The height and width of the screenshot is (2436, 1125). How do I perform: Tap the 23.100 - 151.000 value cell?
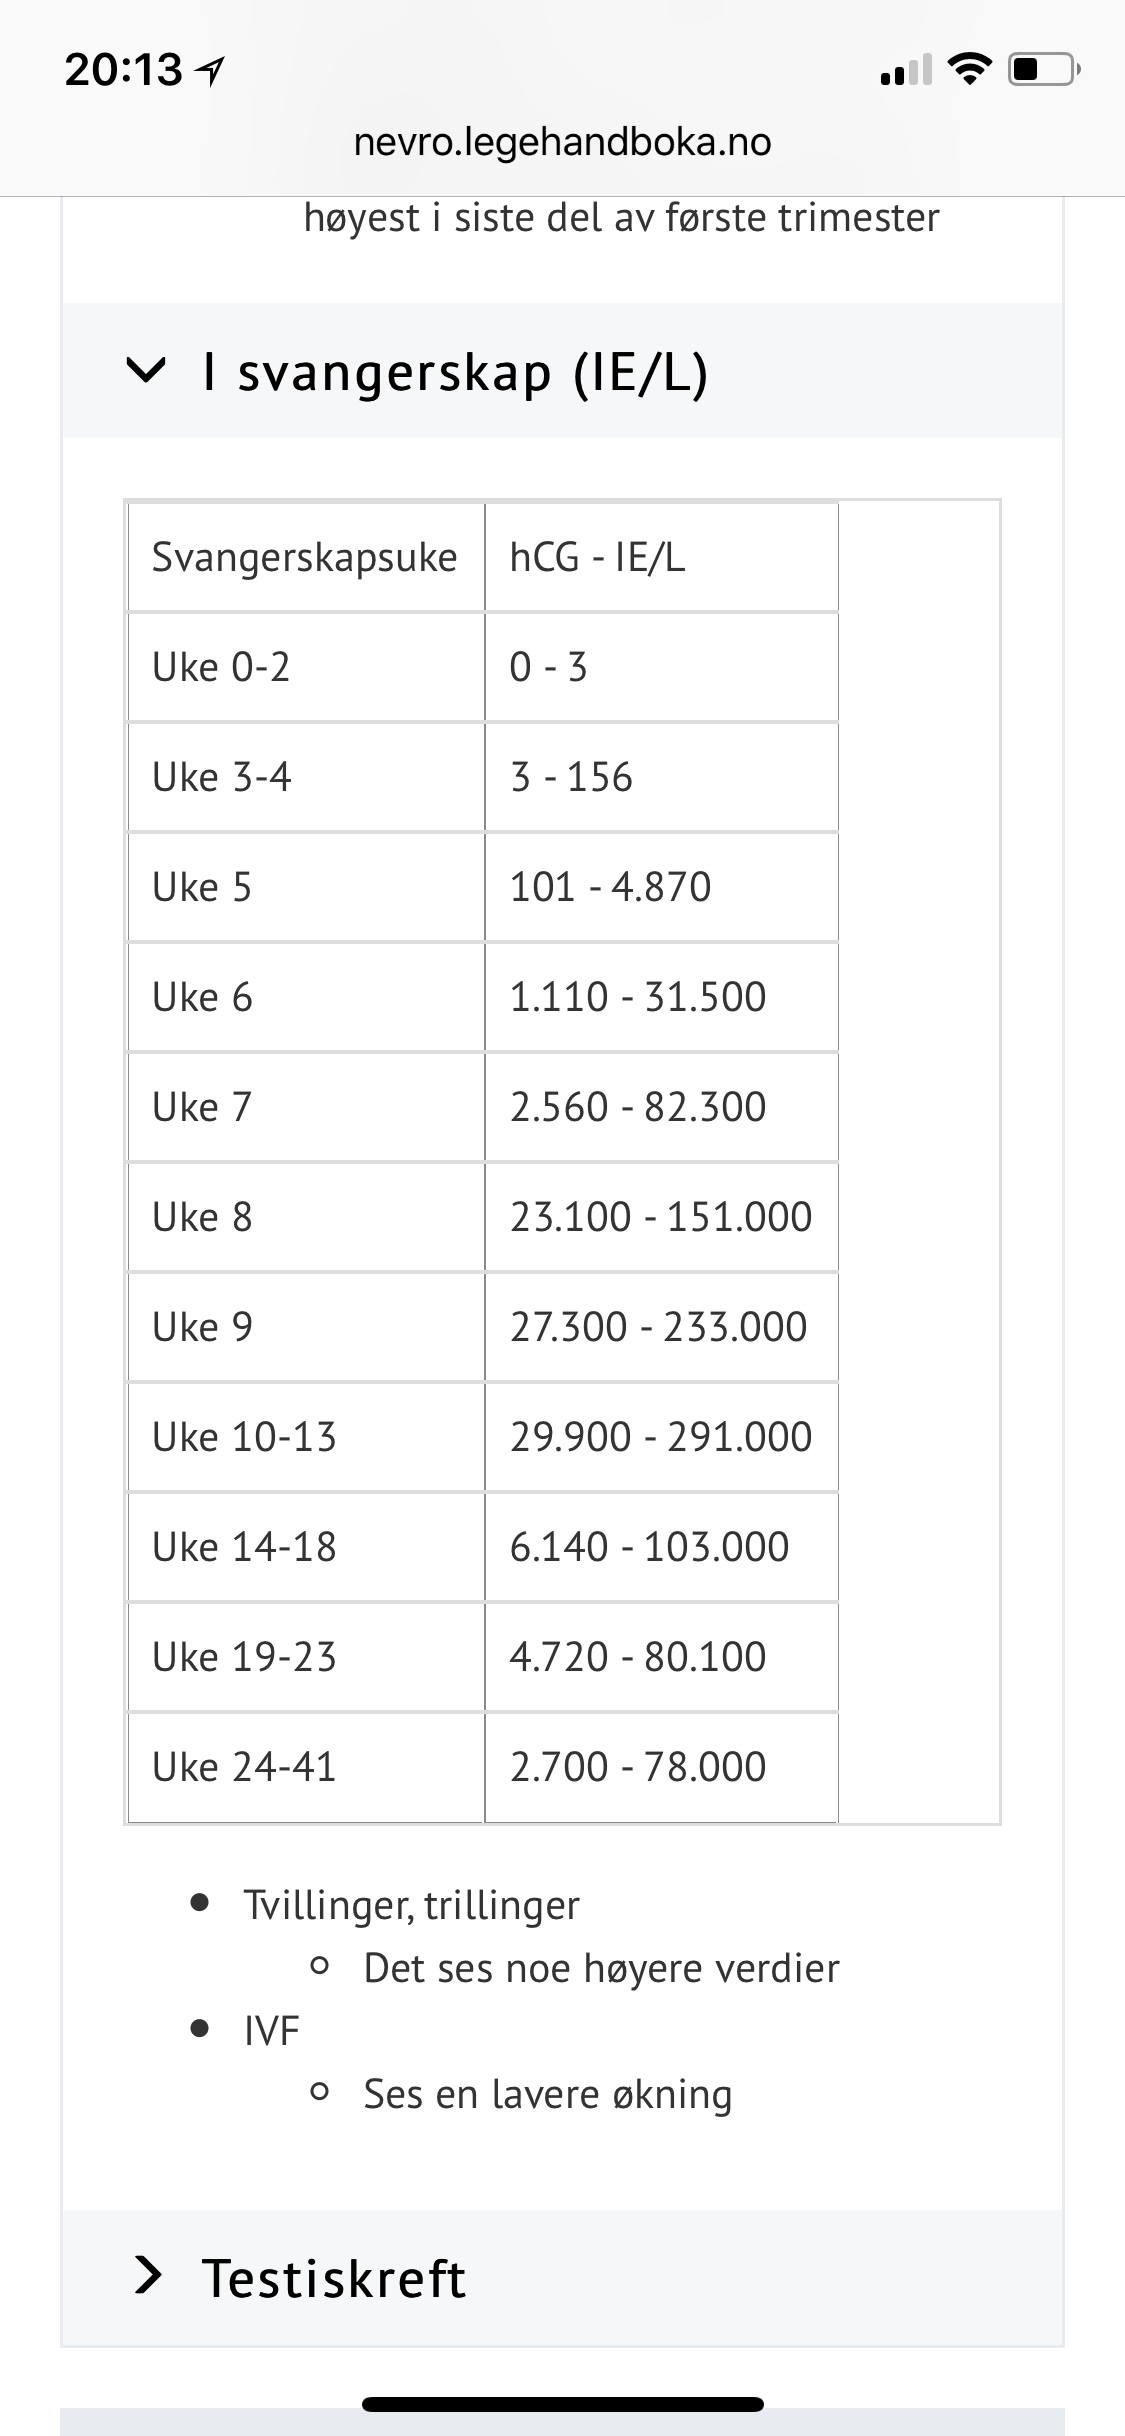click(660, 1217)
